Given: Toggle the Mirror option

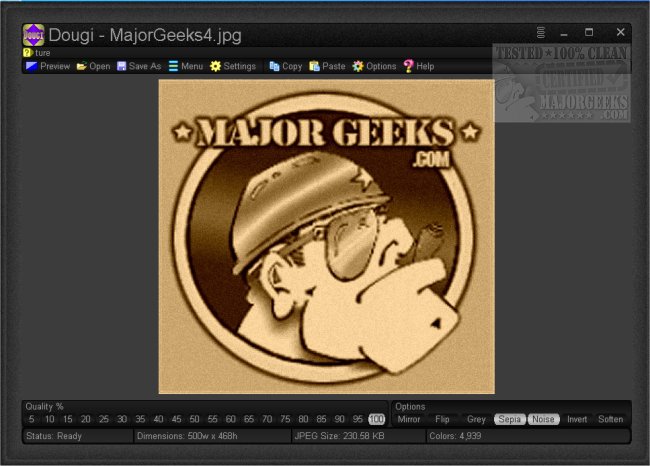Looking at the screenshot, I should 409,419.
